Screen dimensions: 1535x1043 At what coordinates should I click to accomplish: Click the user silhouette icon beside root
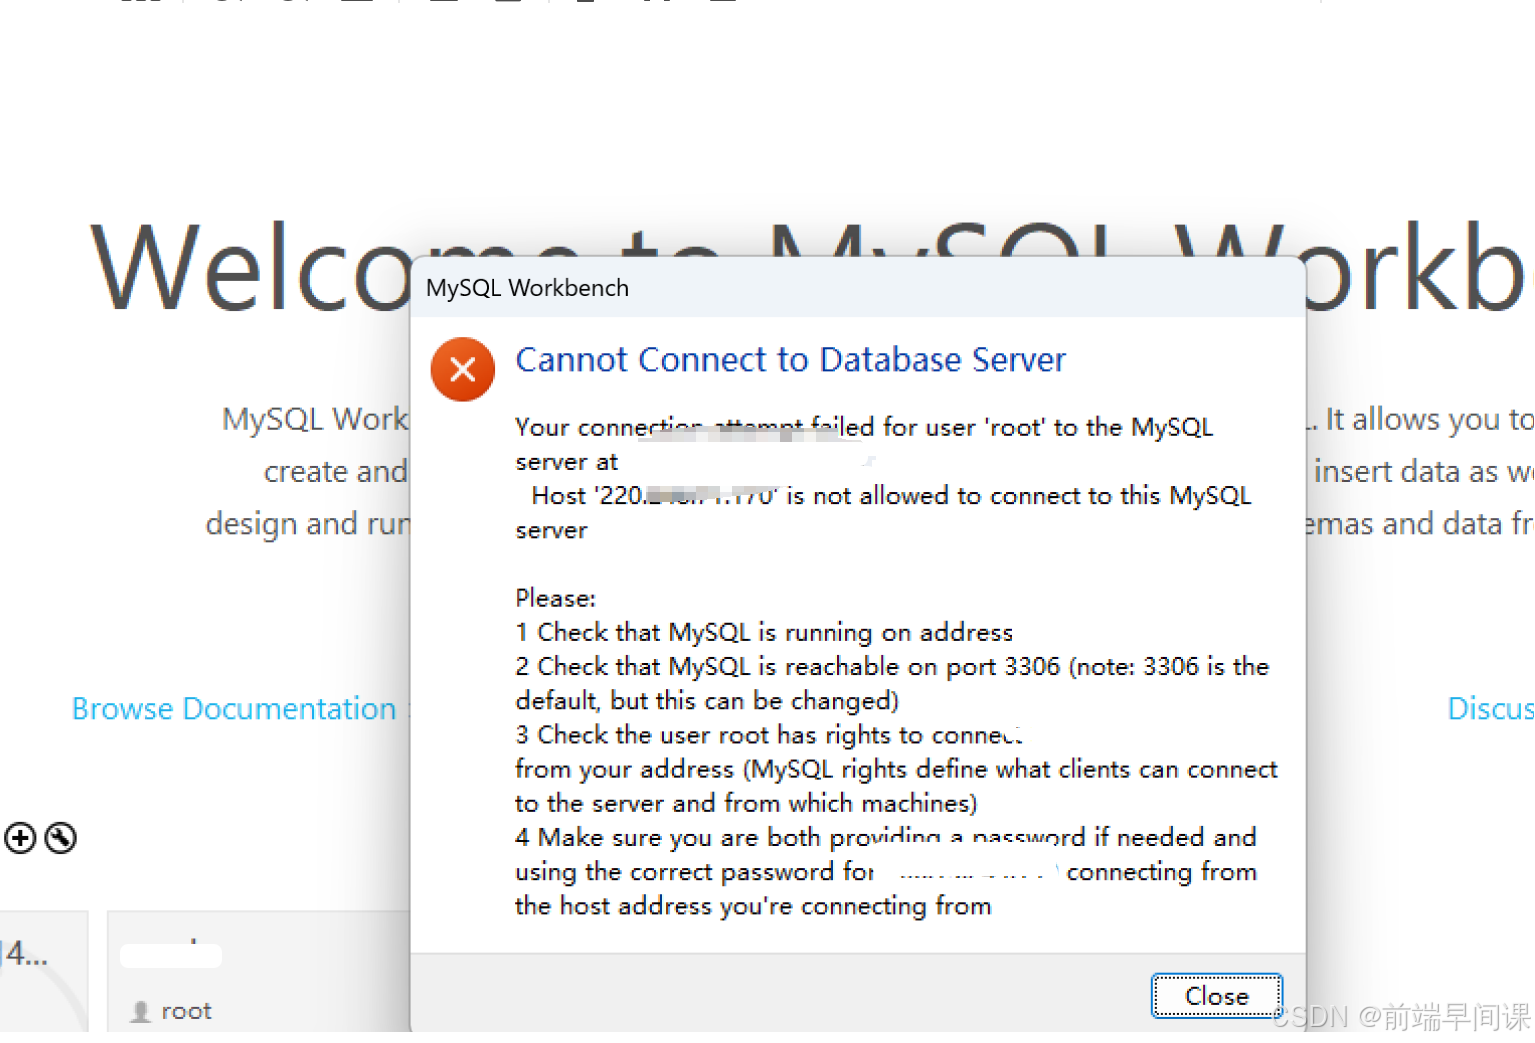point(141,1011)
